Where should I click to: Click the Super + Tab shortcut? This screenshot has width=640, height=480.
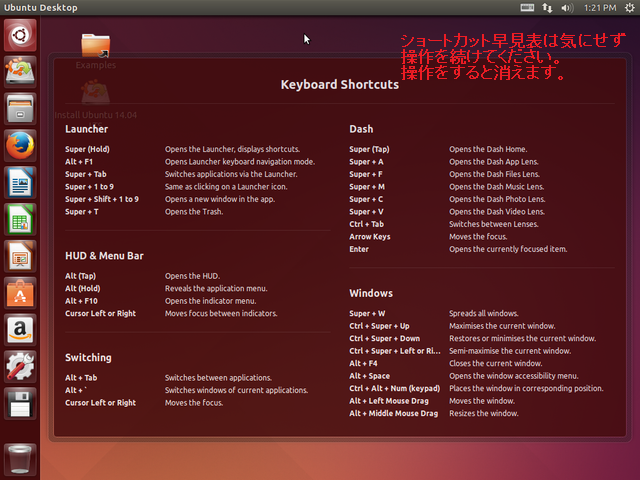(x=86, y=174)
